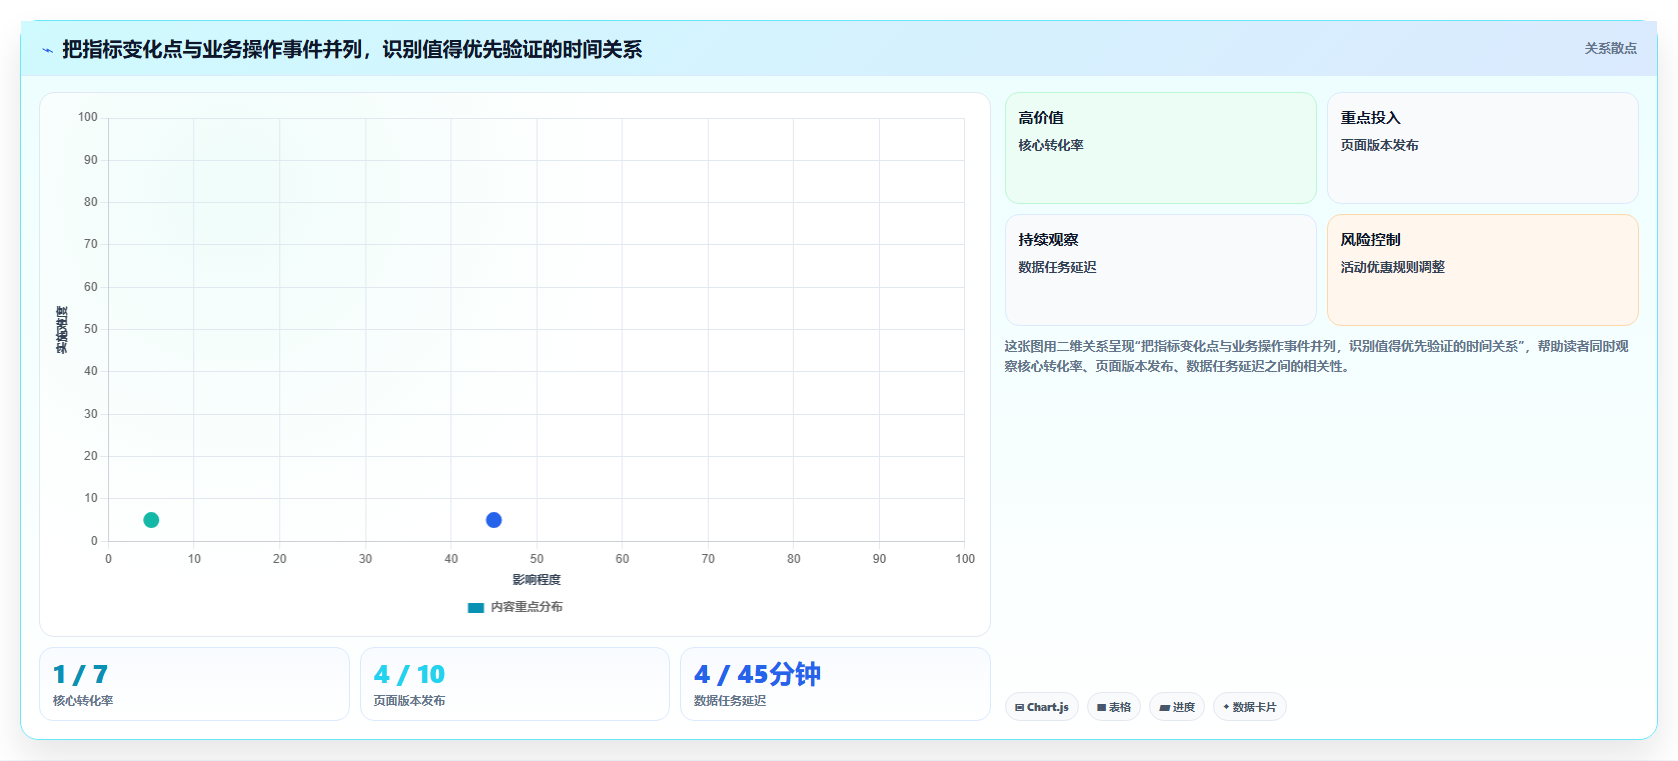
Task: Click the 4 / 10 value in the 页面版本发布 card
Action: pos(409,675)
